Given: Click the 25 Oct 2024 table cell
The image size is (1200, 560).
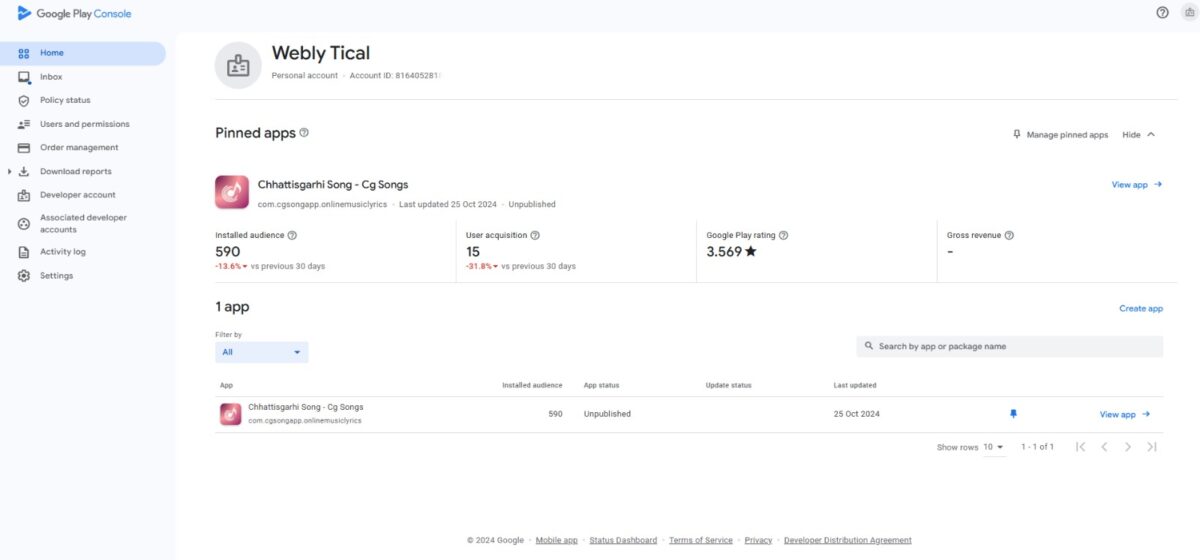Looking at the screenshot, I should point(857,414).
